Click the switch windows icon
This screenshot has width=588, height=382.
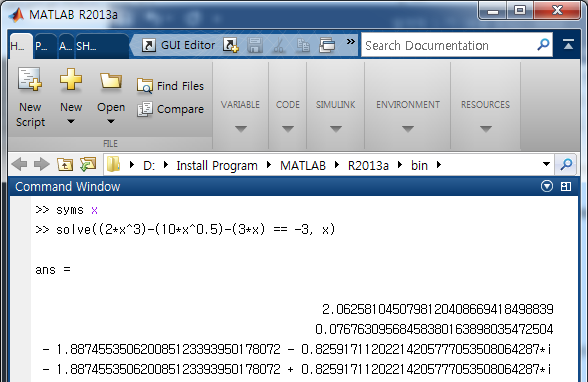point(327,45)
